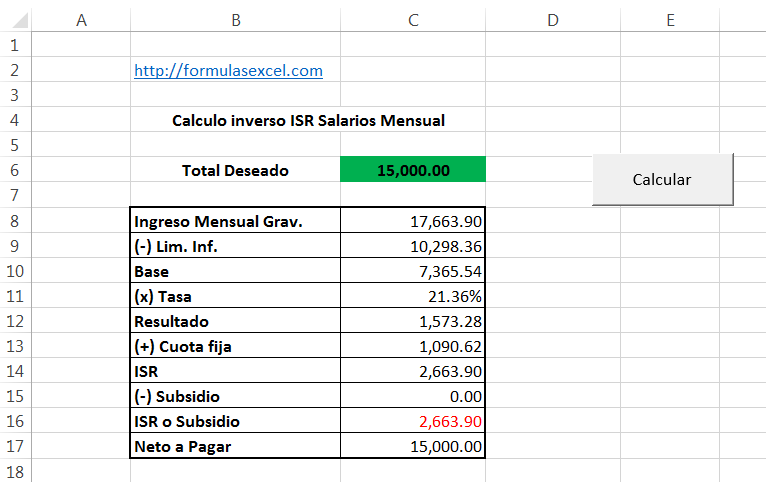Select the Cuota fija value 1,090.62
The image size is (766, 482).
(413, 345)
